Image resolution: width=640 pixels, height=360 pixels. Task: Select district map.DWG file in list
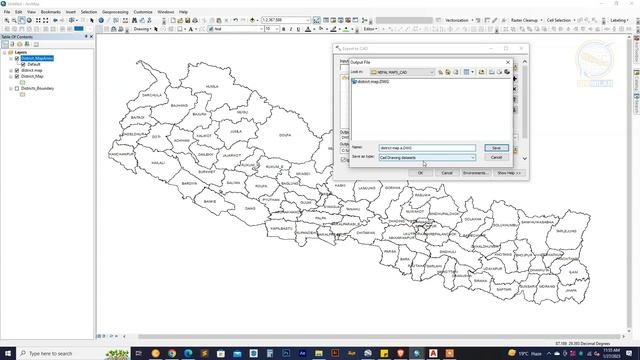click(x=371, y=82)
